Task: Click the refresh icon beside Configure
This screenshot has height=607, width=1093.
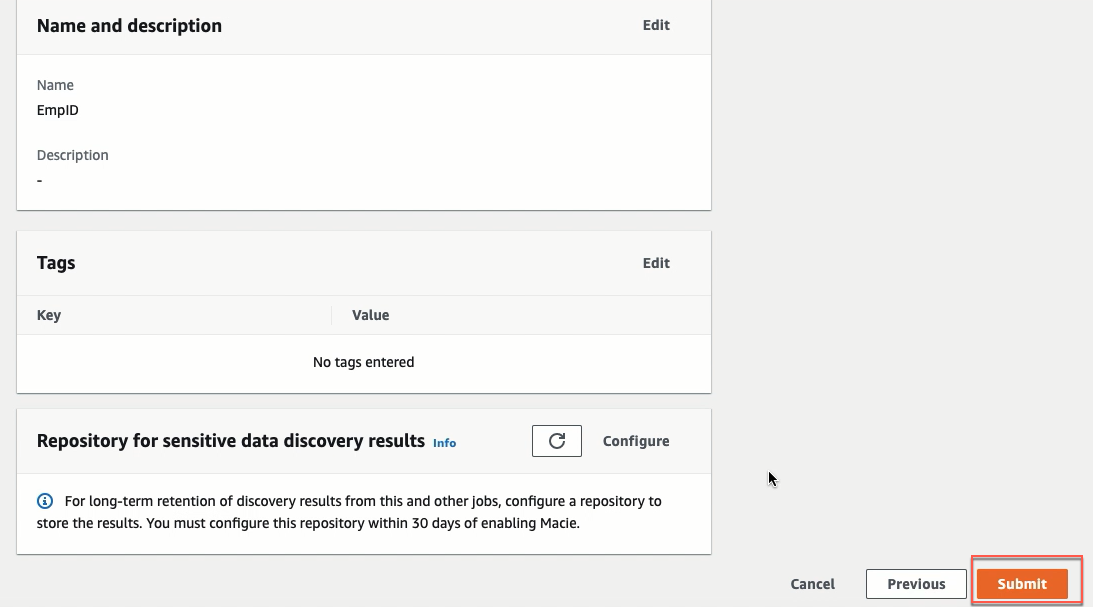Action: click(556, 441)
